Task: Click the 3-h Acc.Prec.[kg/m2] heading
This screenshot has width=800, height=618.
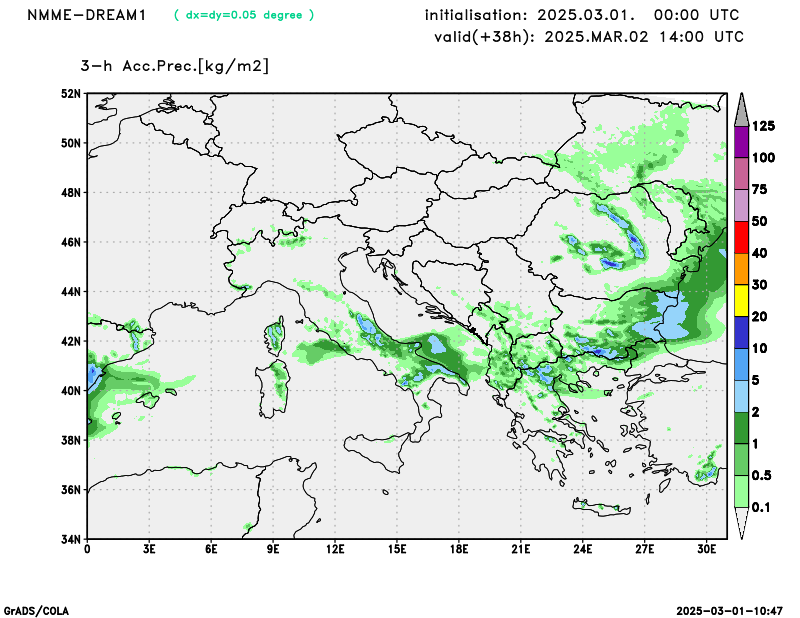Action: pyautogui.click(x=174, y=66)
